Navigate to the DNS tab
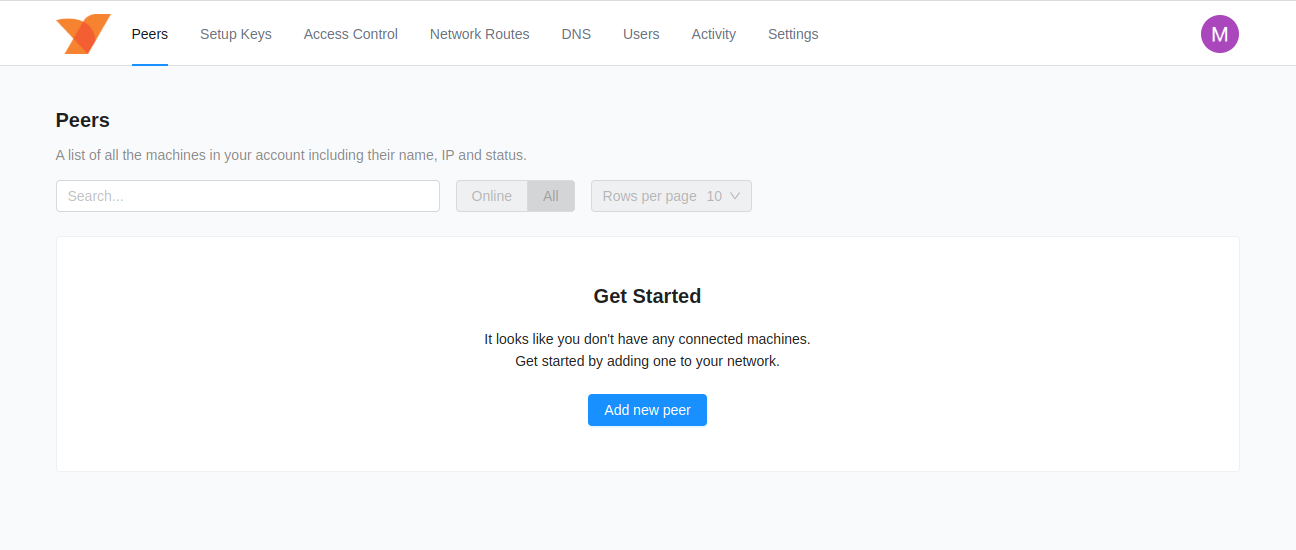Screen dimensions: 1296x550 (576, 34)
